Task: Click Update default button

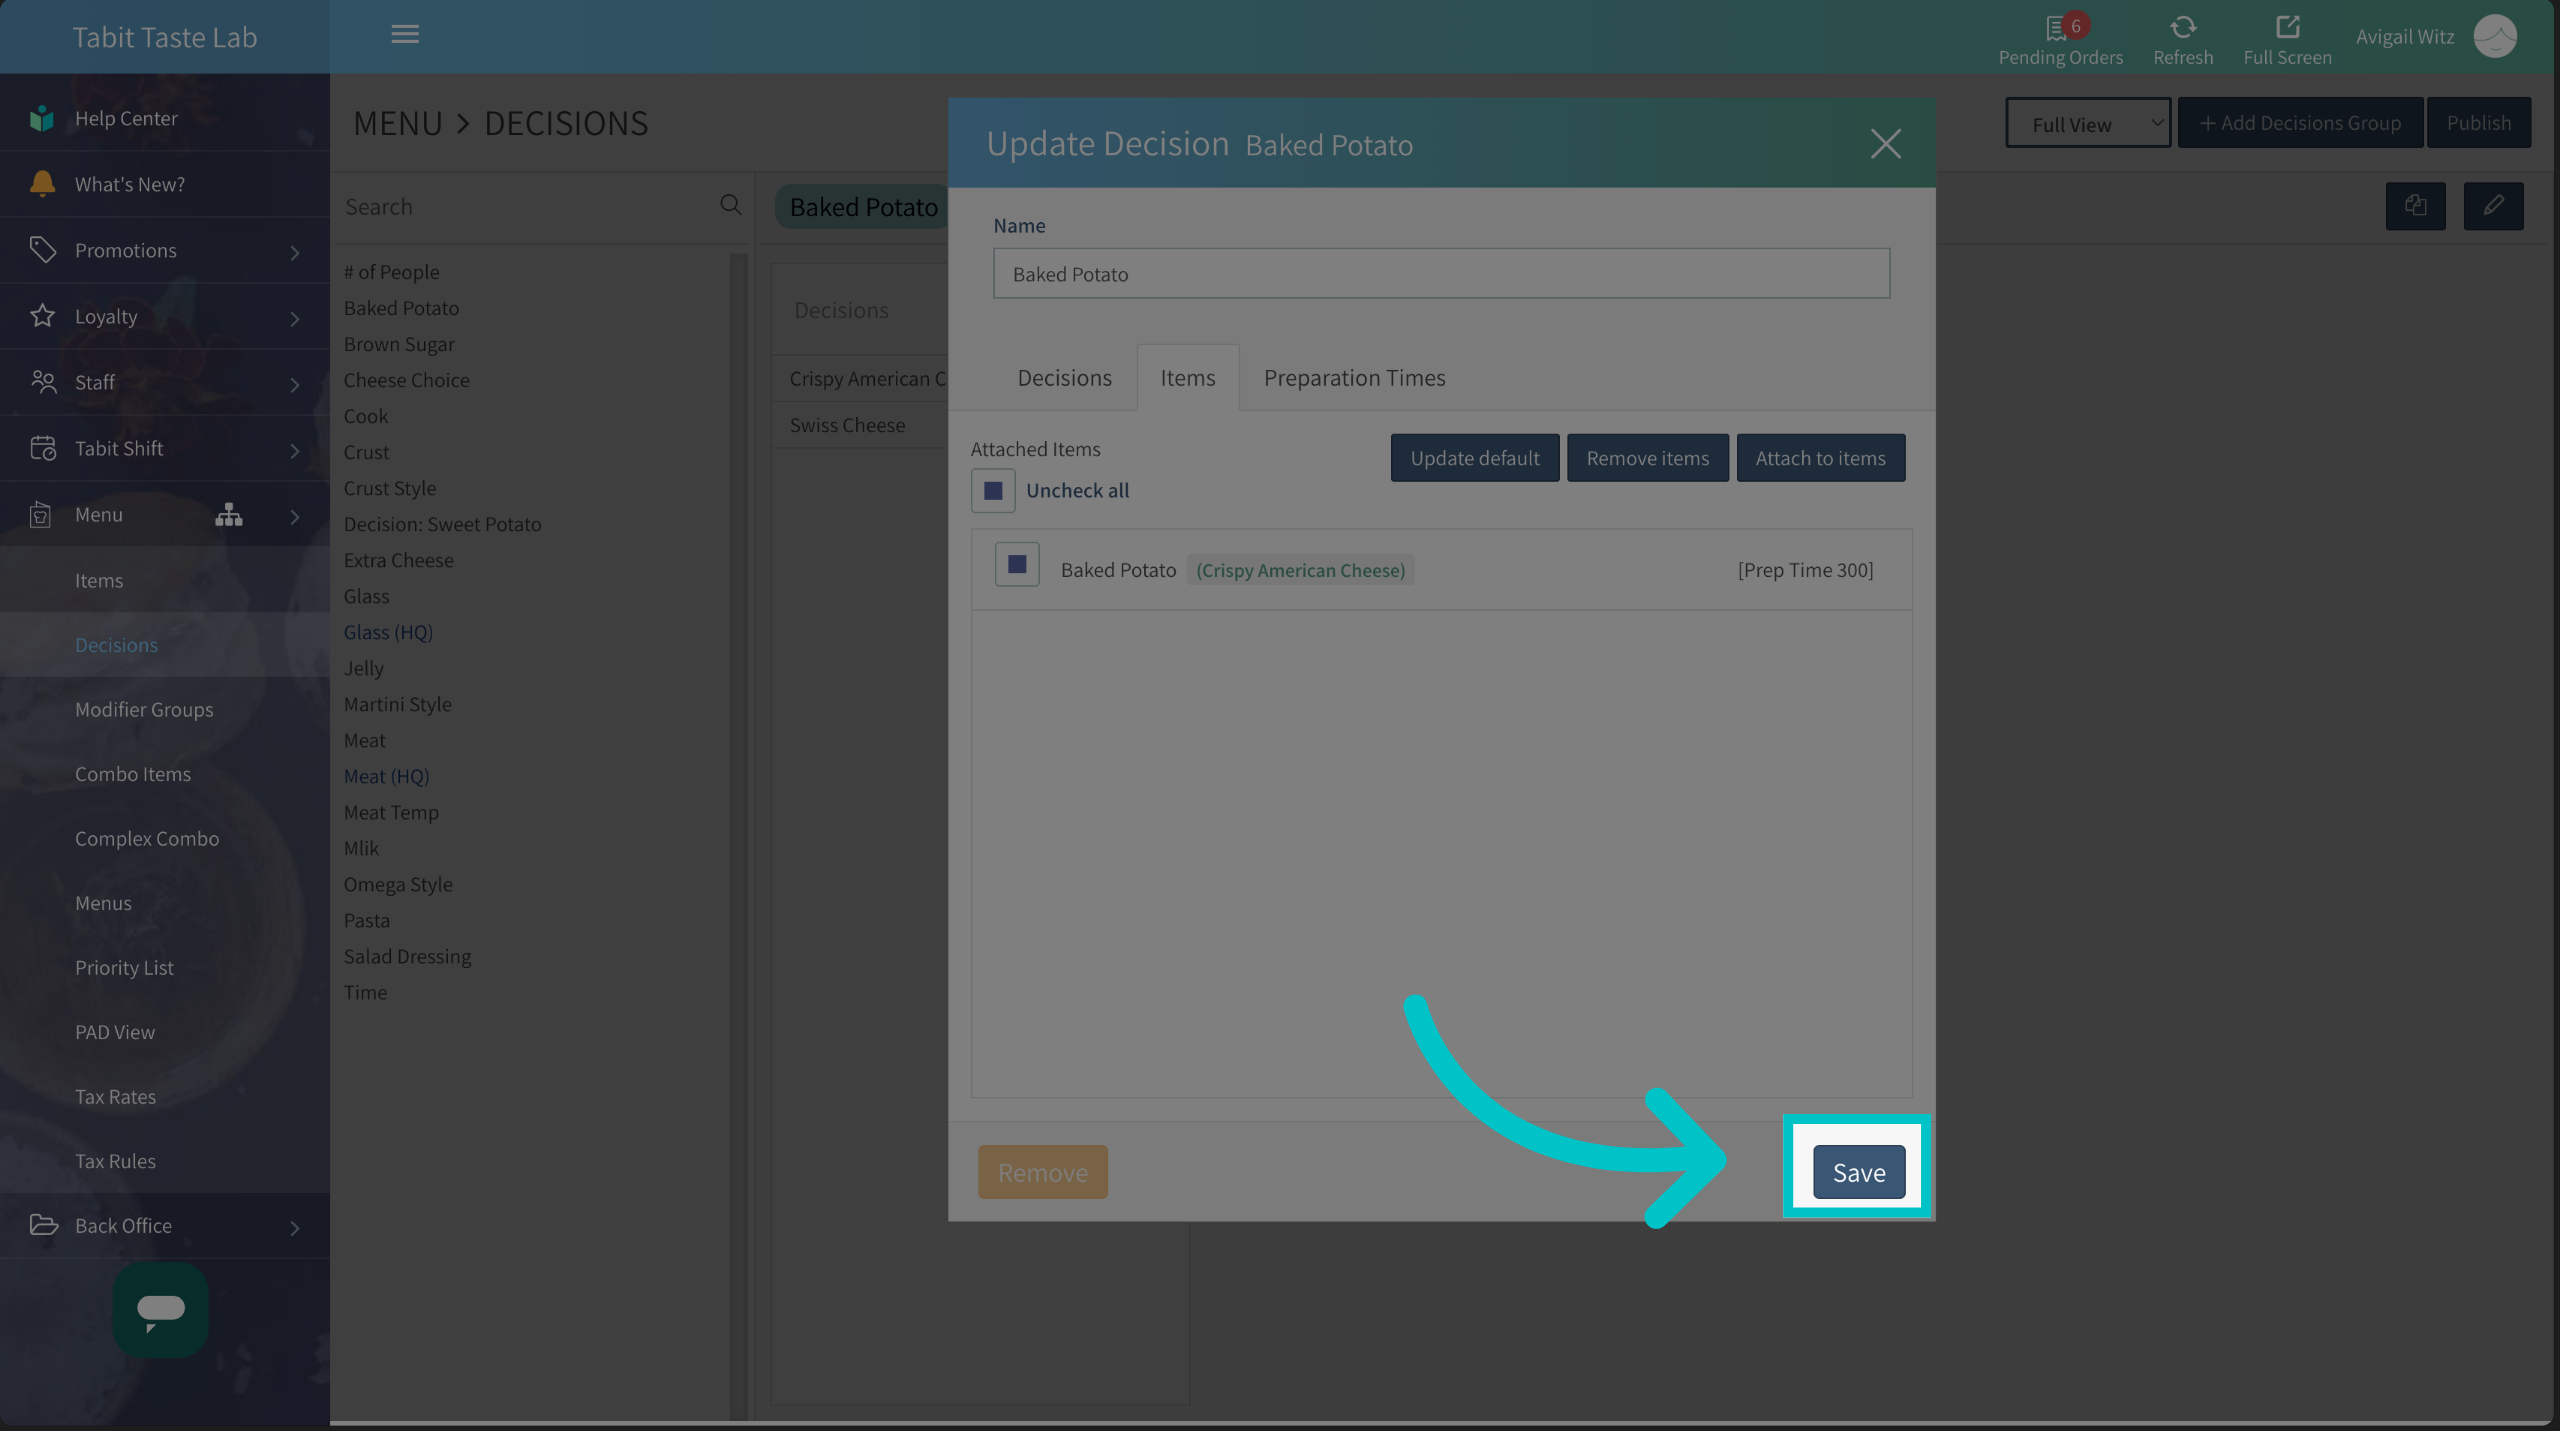Action: 1474,458
